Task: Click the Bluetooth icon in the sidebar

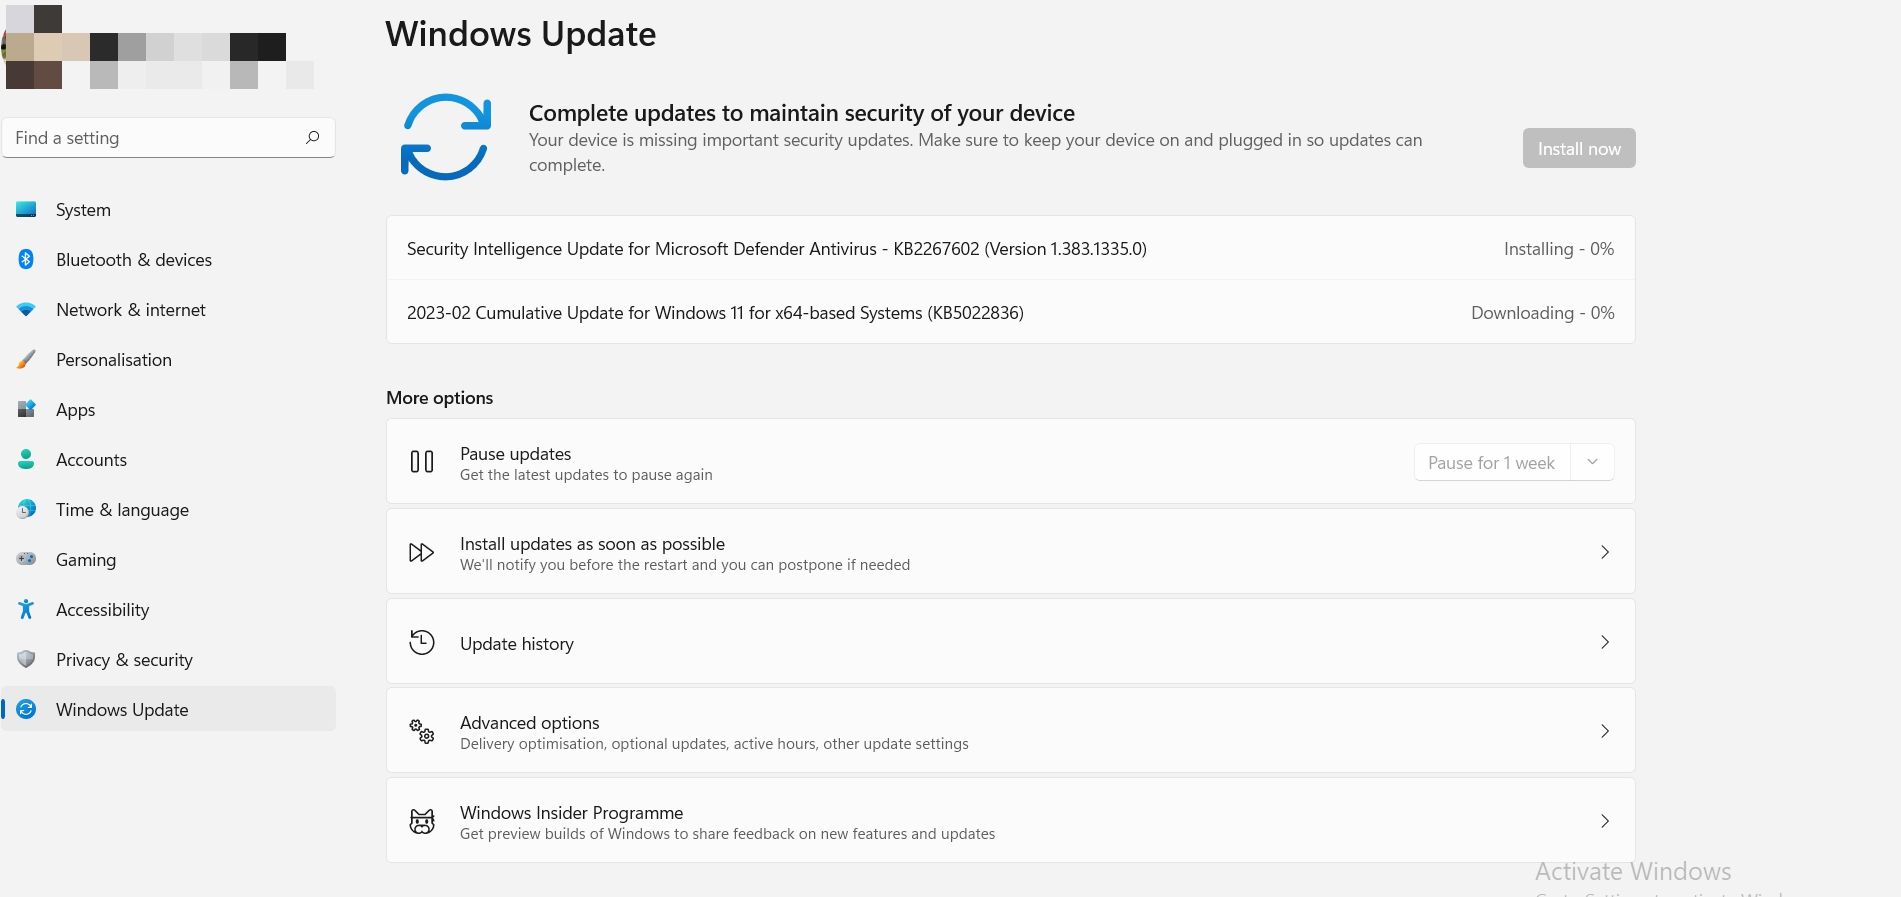Action: click(27, 260)
